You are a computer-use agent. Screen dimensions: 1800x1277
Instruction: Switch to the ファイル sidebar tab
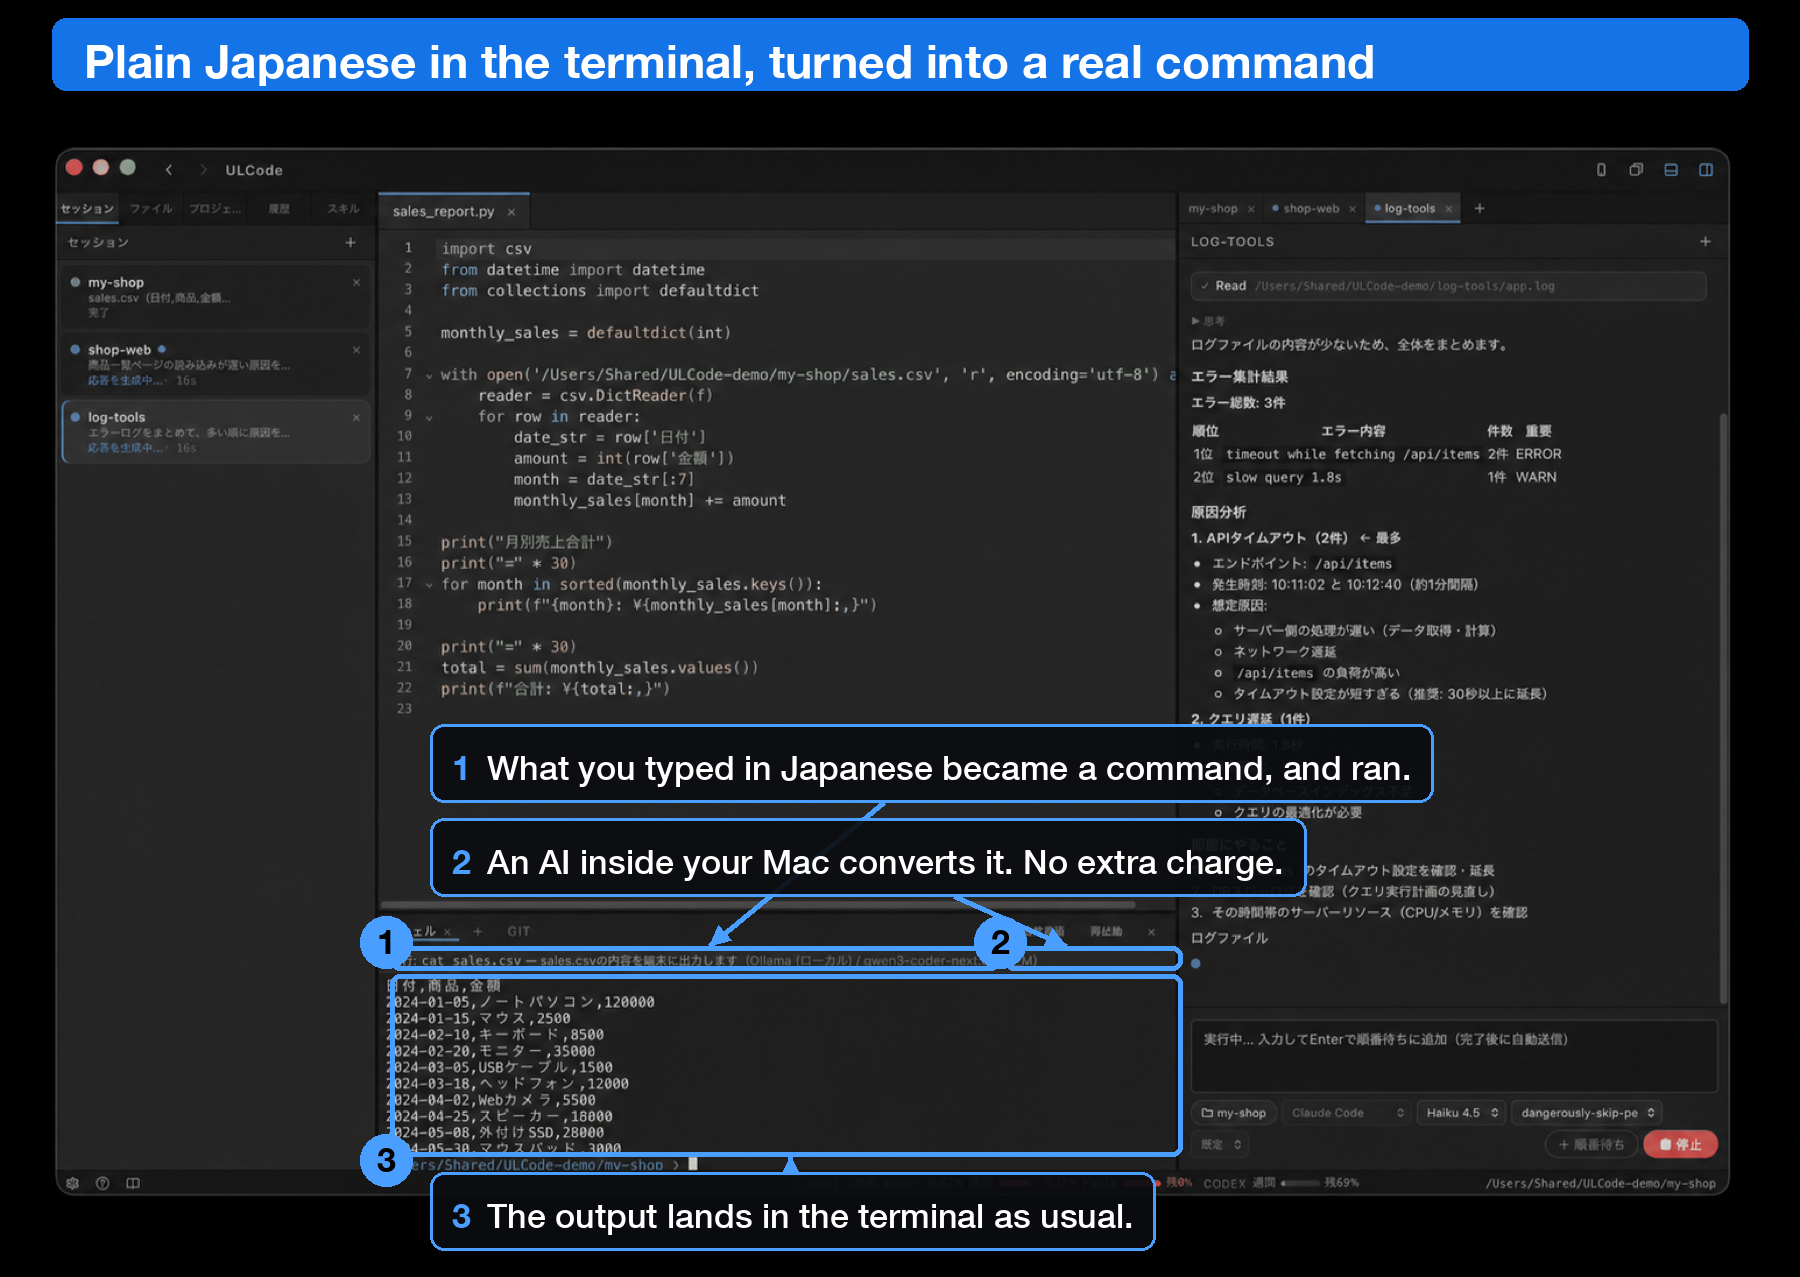(x=151, y=209)
